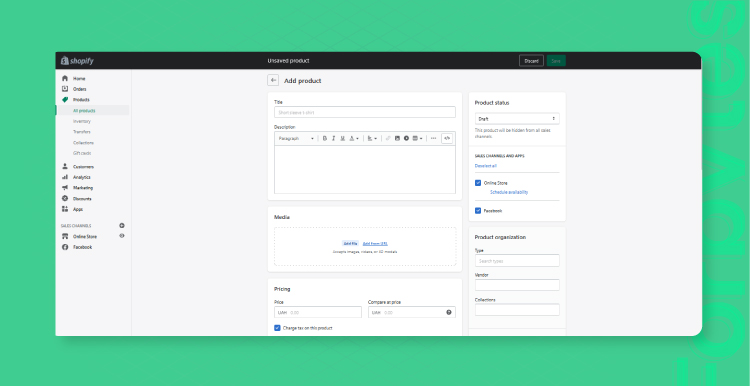750x386 pixels.
Task: Insert a link in the description
Action: pos(388,138)
